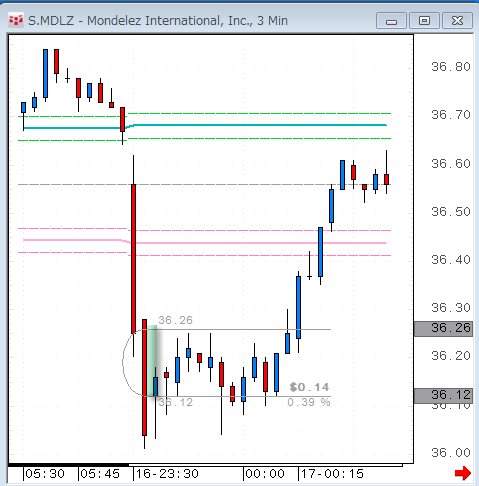Click the 36.60 price axis label
The width and height of the screenshot is (479, 486).
[x=451, y=164]
